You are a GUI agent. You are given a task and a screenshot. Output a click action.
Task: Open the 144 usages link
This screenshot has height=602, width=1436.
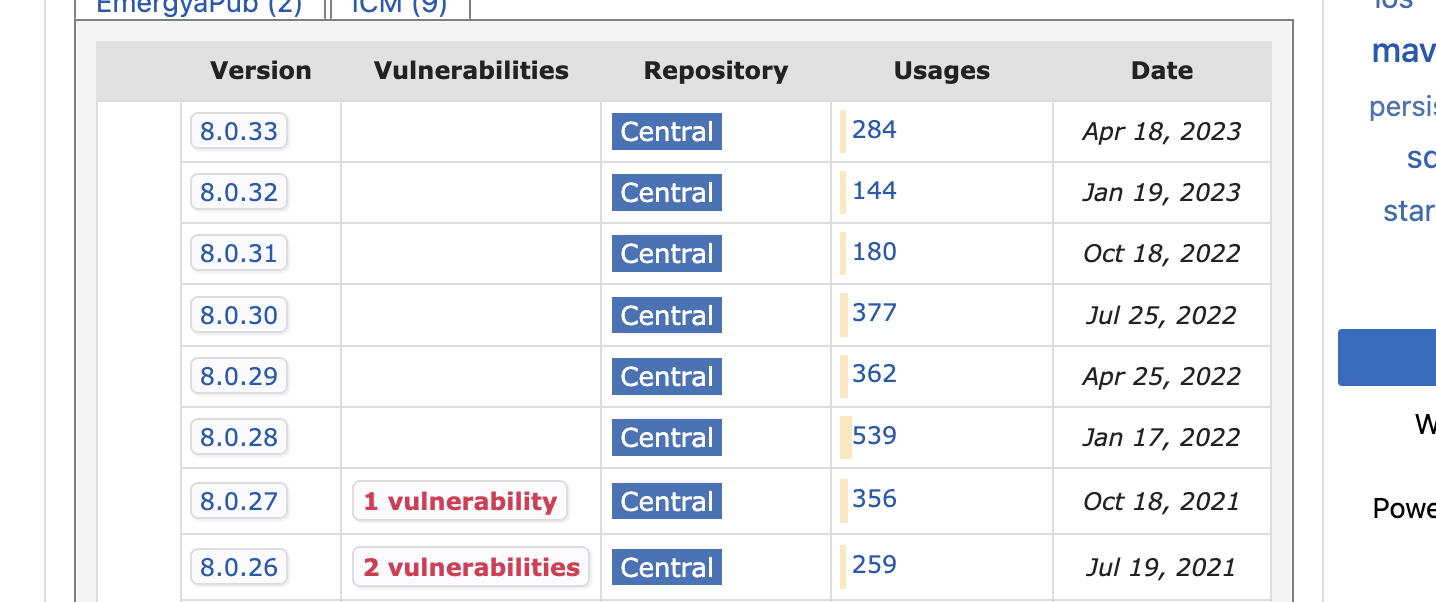(874, 190)
